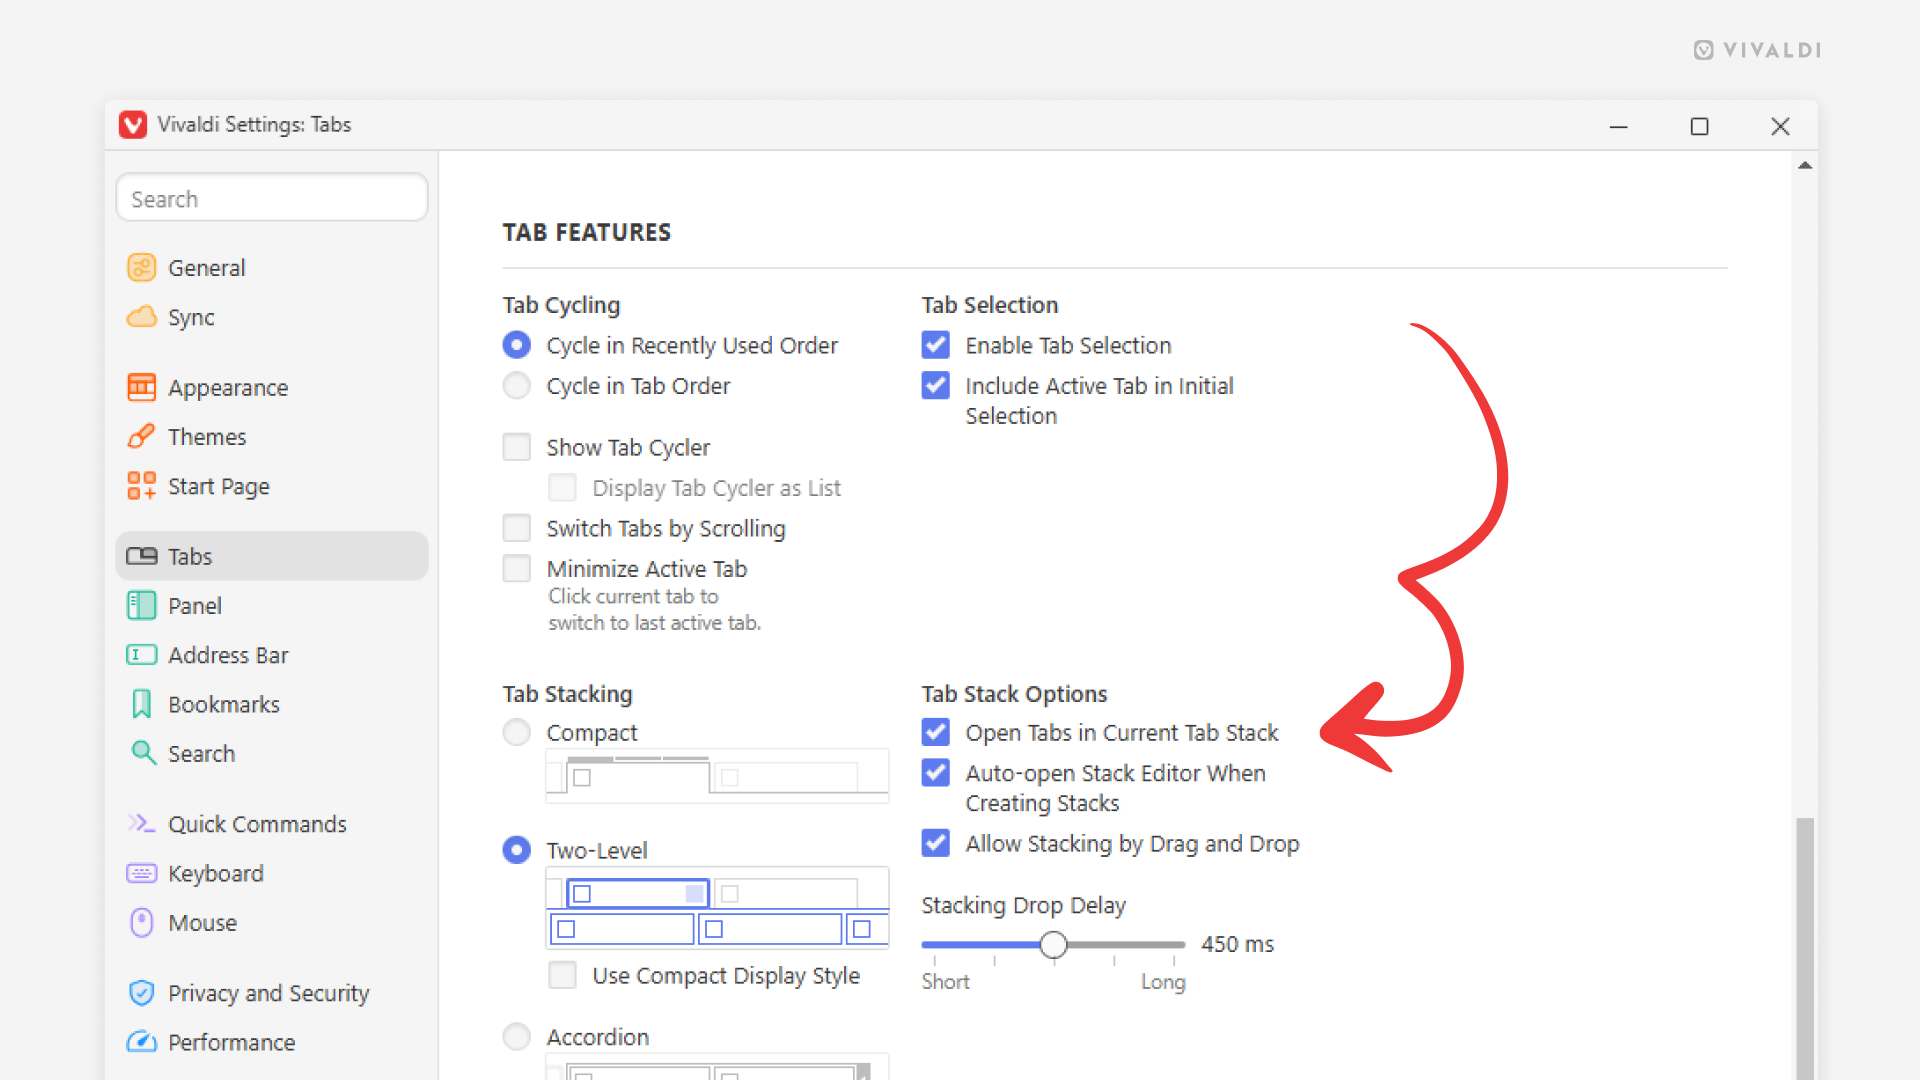This screenshot has width=1920, height=1080.
Task: Open Panel settings via its icon
Action: coord(142,605)
